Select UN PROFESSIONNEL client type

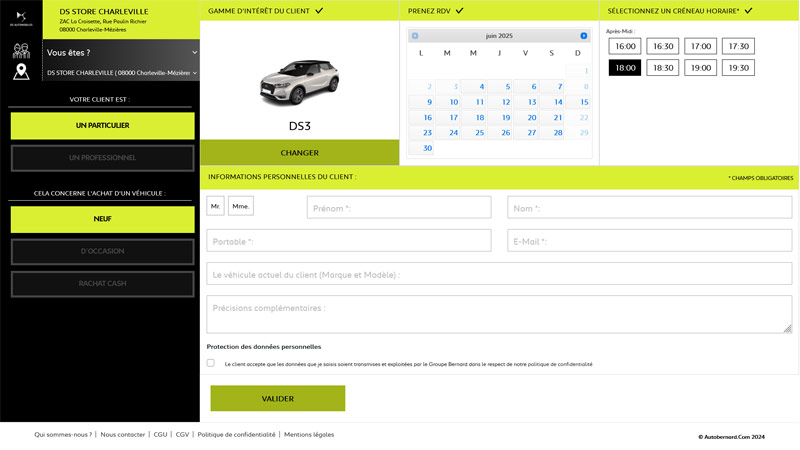pos(103,158)
